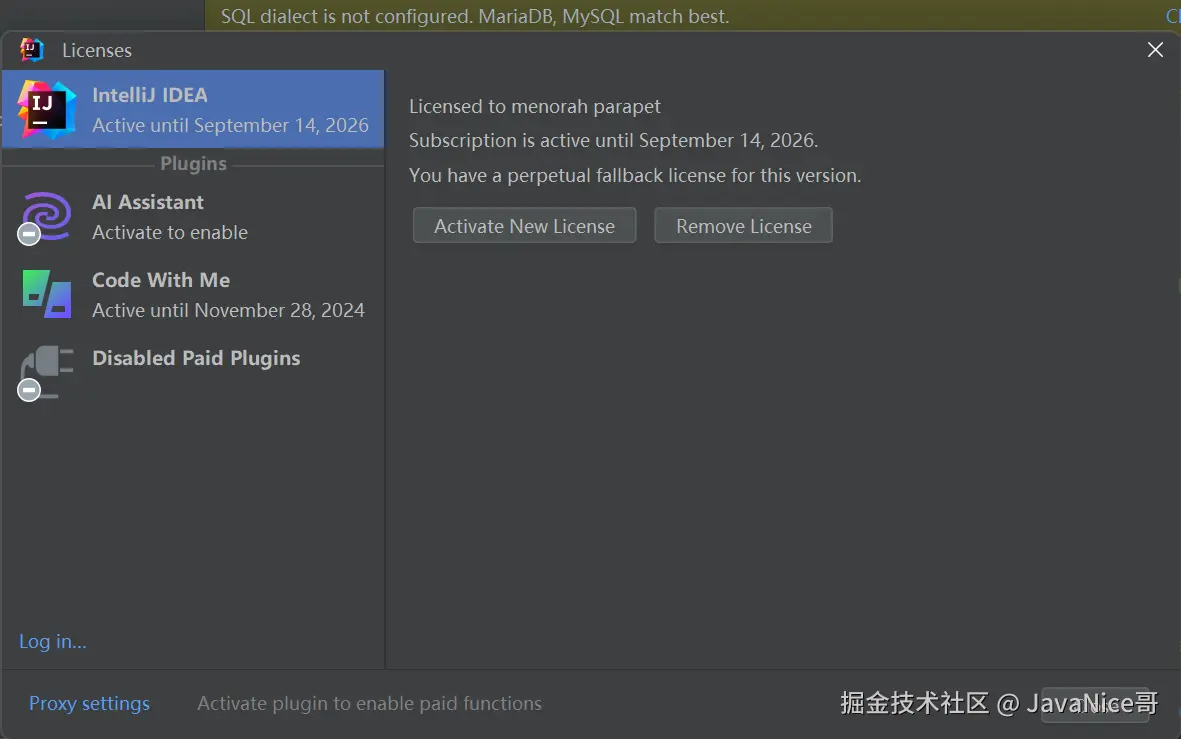Select the Disabled Paid Plugins entry

point(193,373)
